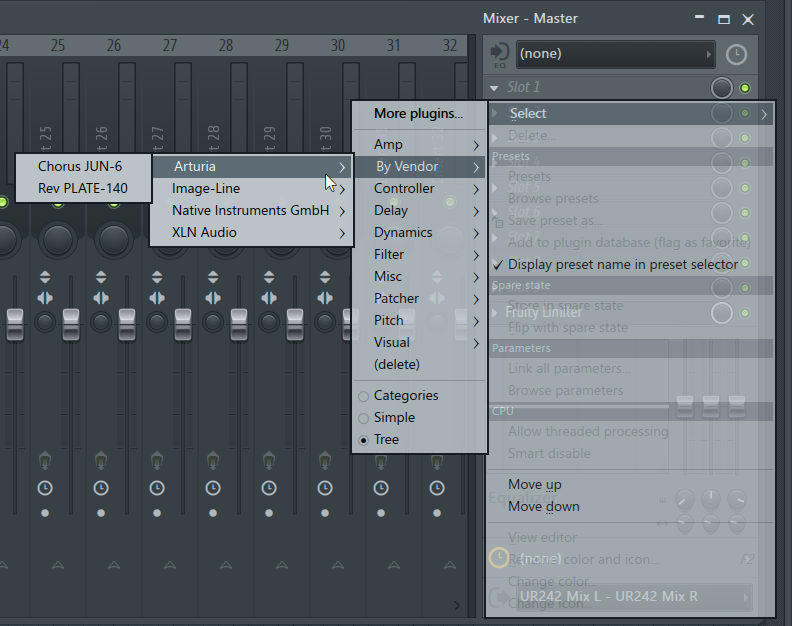Expand the Arturia vendor submenu
This screenshot has width=792, height=626.
pyautogui.click(x=252, y=167)
